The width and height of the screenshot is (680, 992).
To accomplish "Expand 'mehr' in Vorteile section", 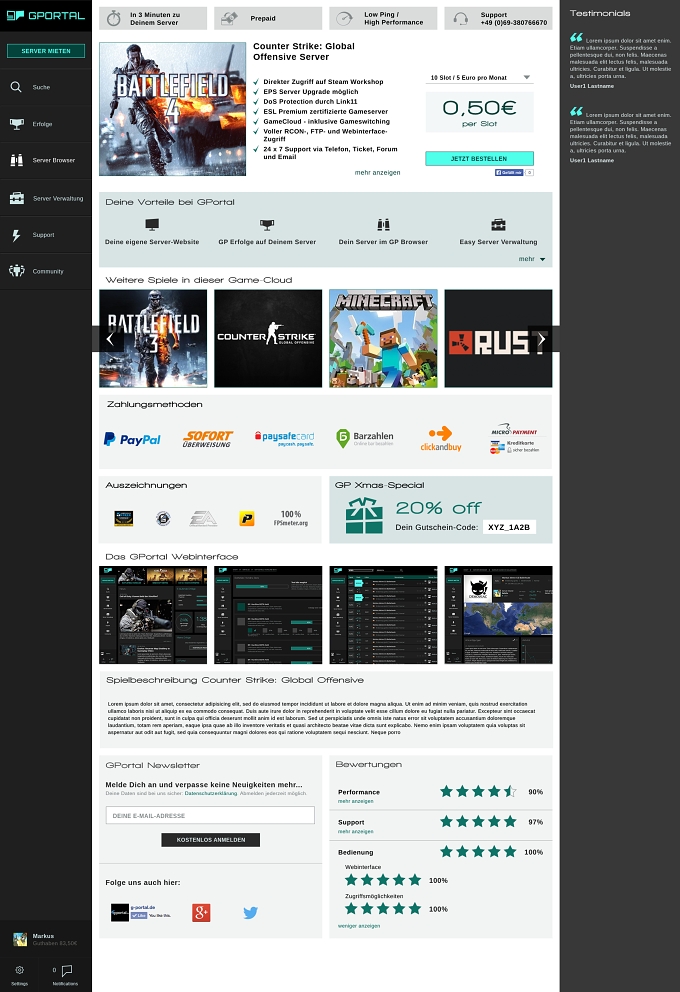I will coord(531,259).
